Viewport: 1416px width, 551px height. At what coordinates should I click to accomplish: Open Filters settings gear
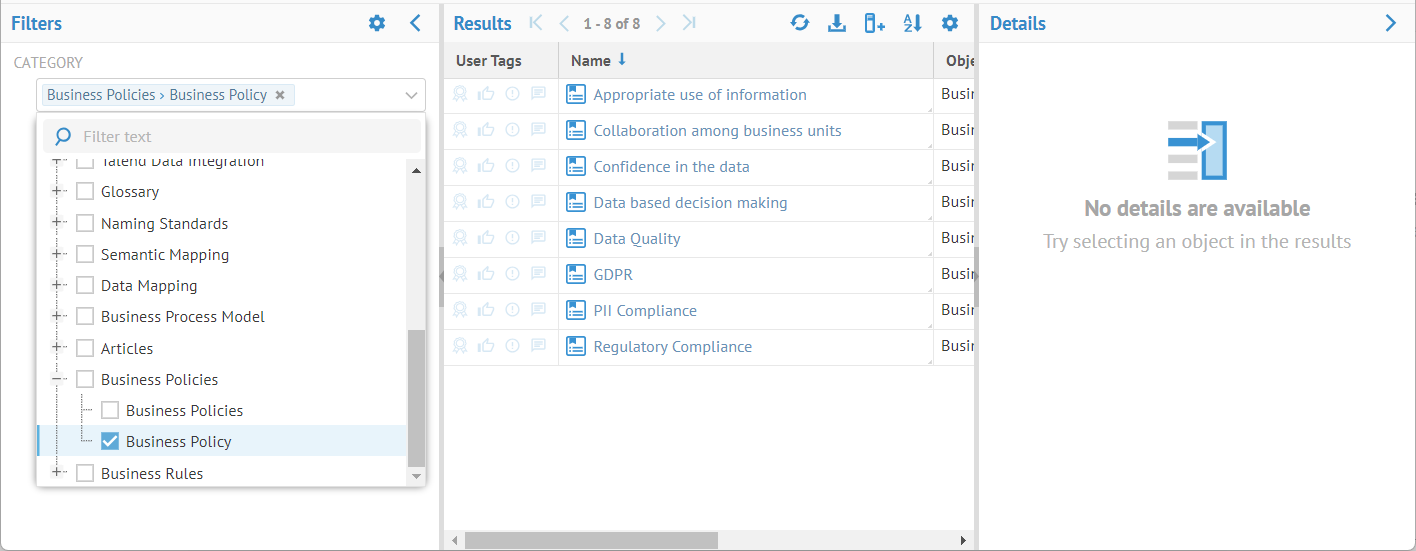(377, 23)
